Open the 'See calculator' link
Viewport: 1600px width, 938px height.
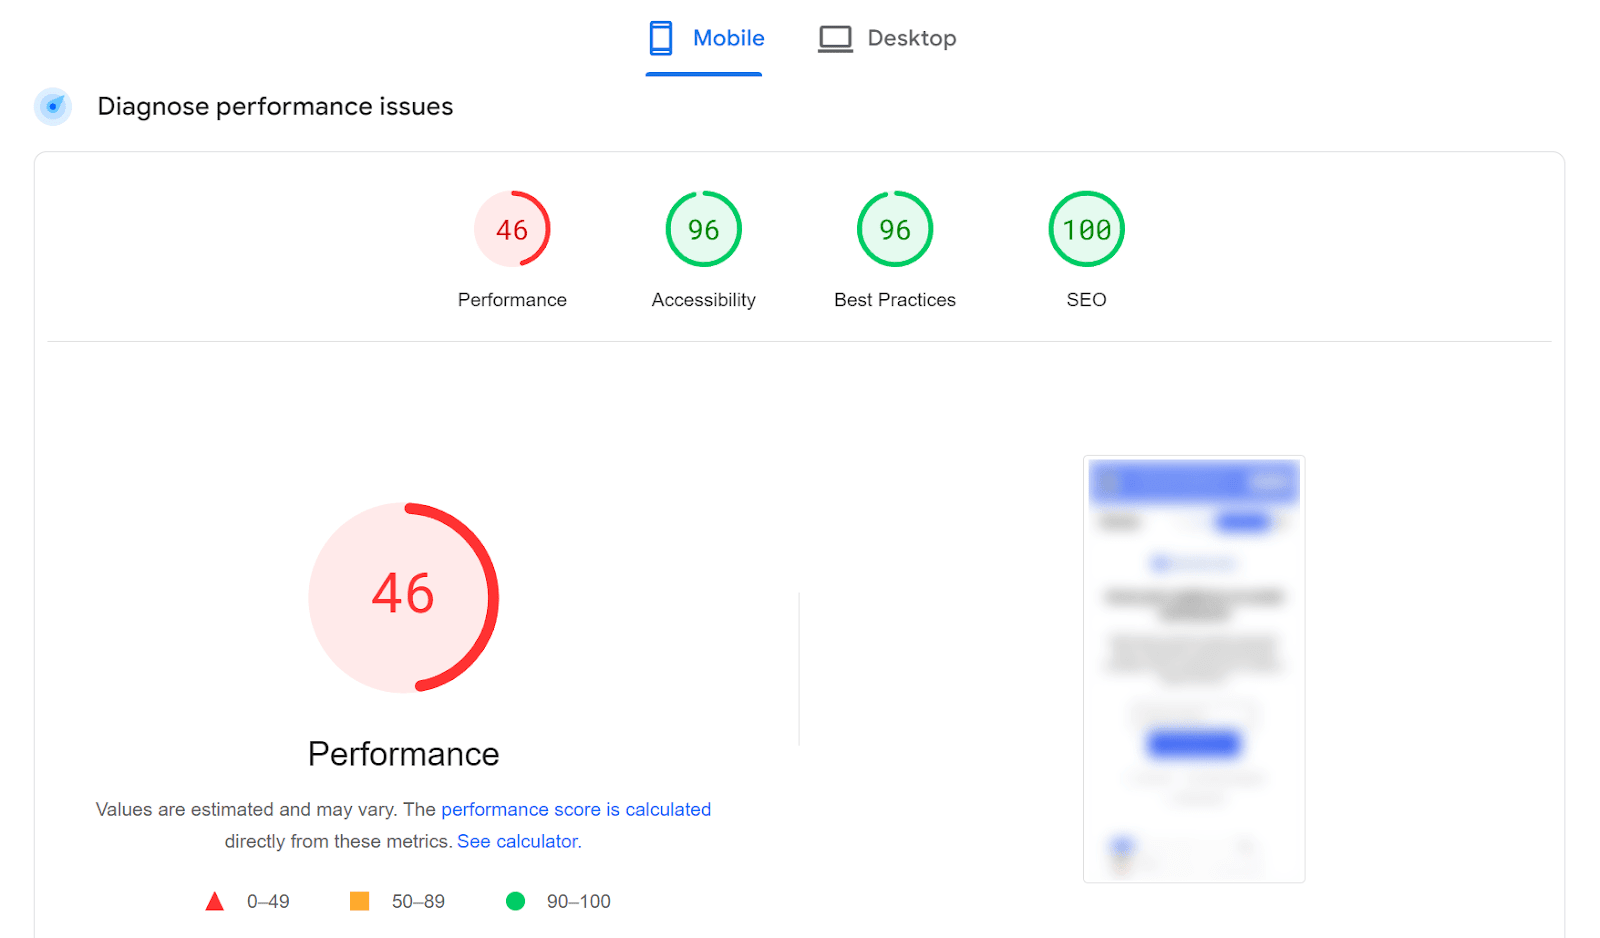(519, 841)
